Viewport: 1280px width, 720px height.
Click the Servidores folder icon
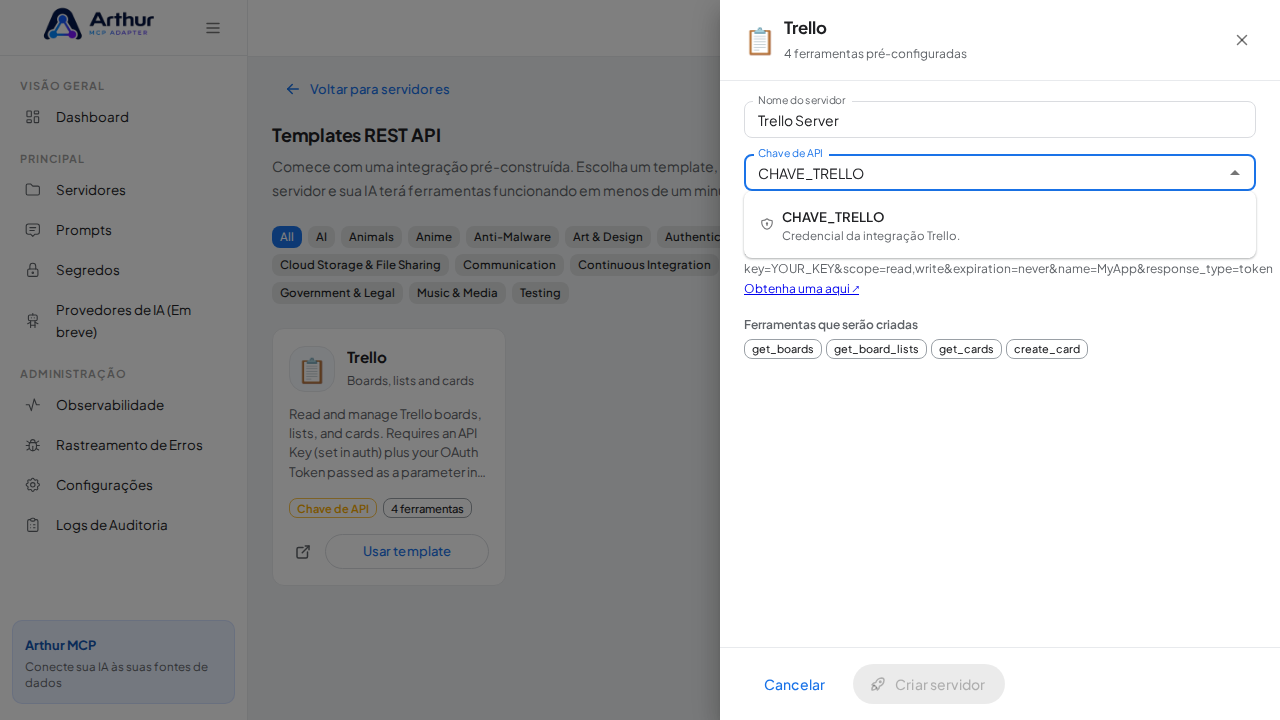[x=33, y=190]
